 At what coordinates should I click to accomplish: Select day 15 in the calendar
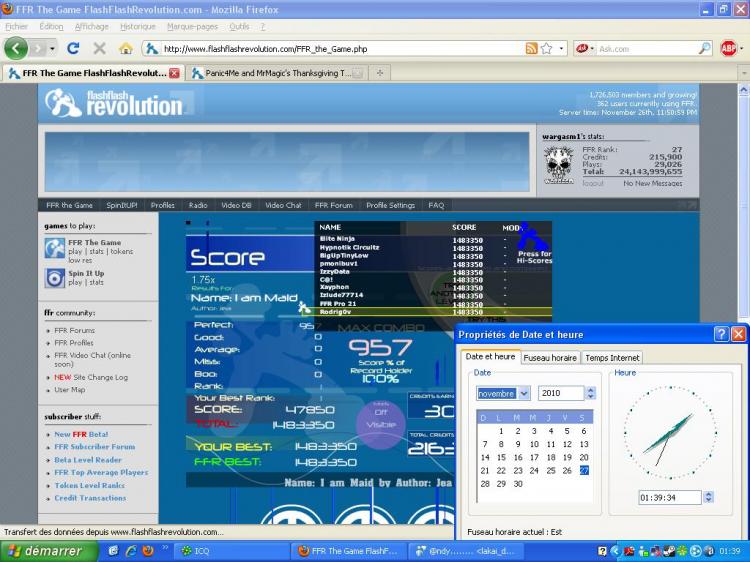point(502,457)
